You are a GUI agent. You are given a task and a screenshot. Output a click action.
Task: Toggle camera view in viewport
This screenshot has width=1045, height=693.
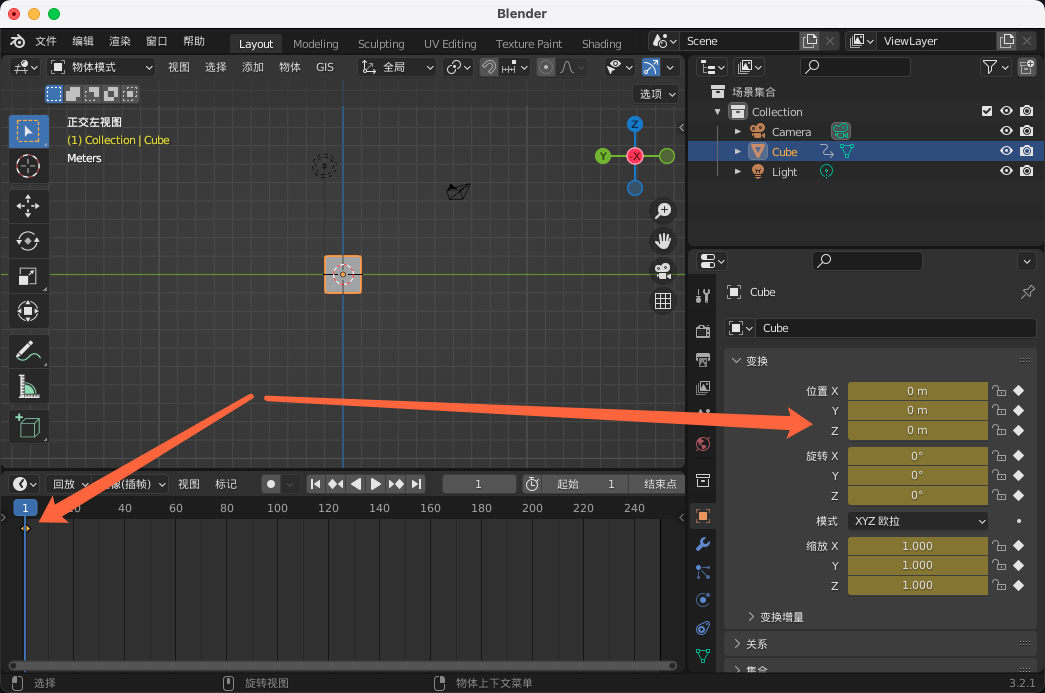[x=663, y=271]
